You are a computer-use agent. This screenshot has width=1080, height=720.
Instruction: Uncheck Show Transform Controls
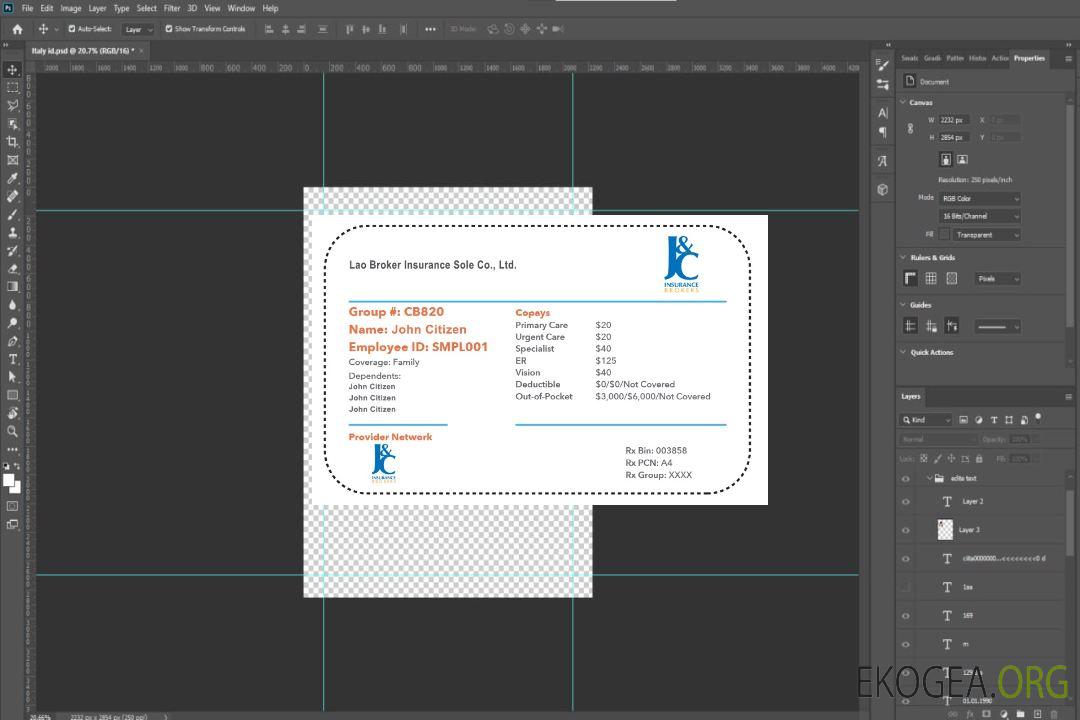169,29
